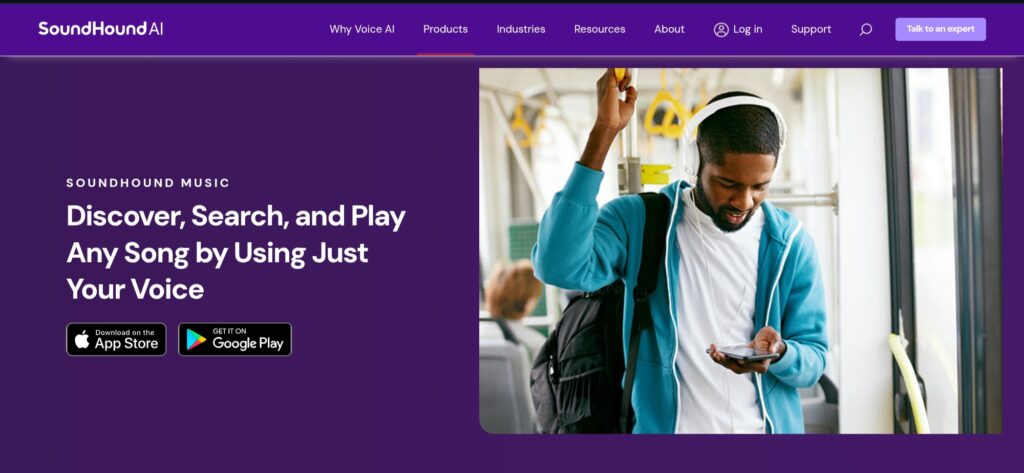Get it on Google Play button
1024x473 pixels.
235,340
